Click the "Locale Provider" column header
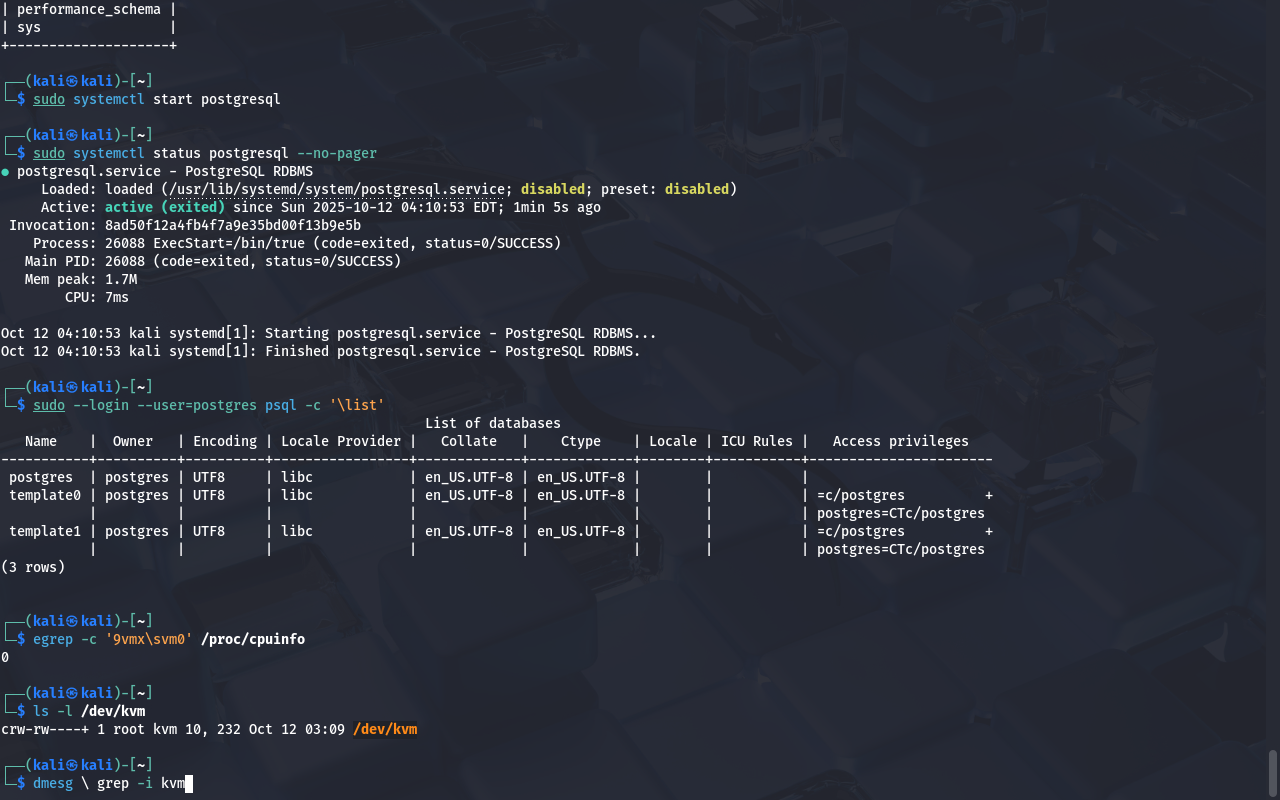 341,442
